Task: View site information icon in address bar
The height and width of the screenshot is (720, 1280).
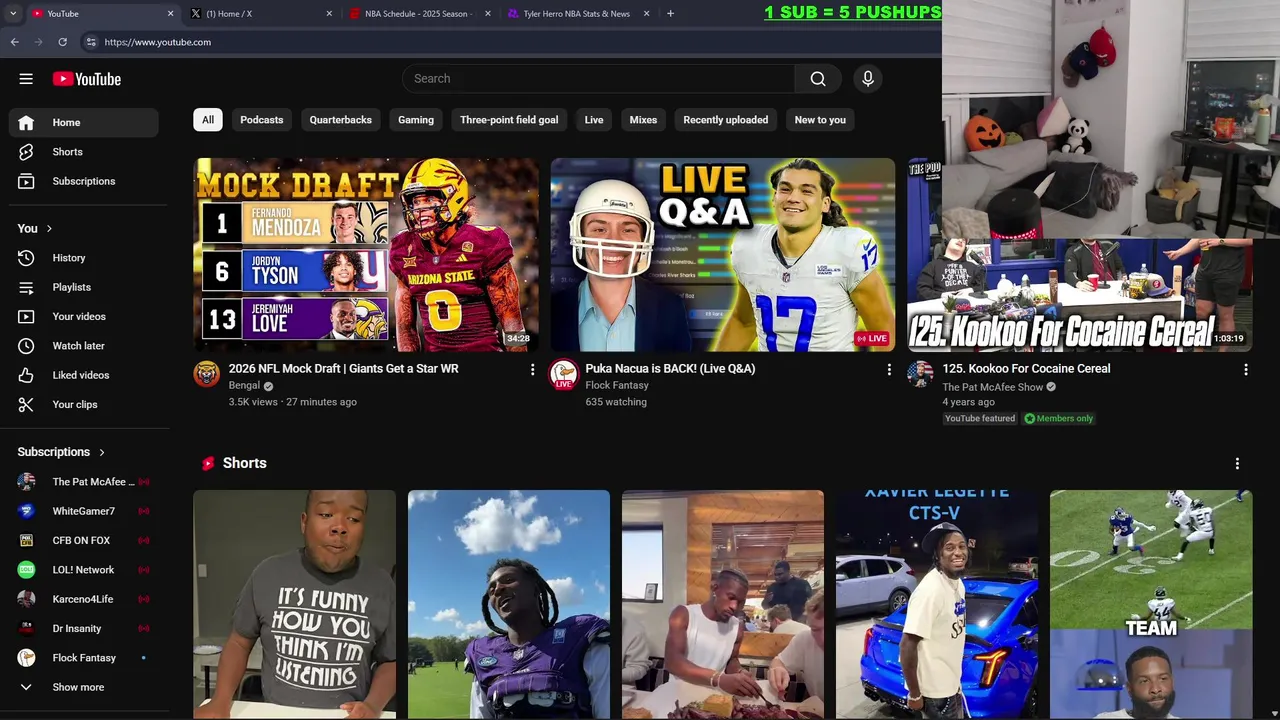Action: tap(90, 42)
